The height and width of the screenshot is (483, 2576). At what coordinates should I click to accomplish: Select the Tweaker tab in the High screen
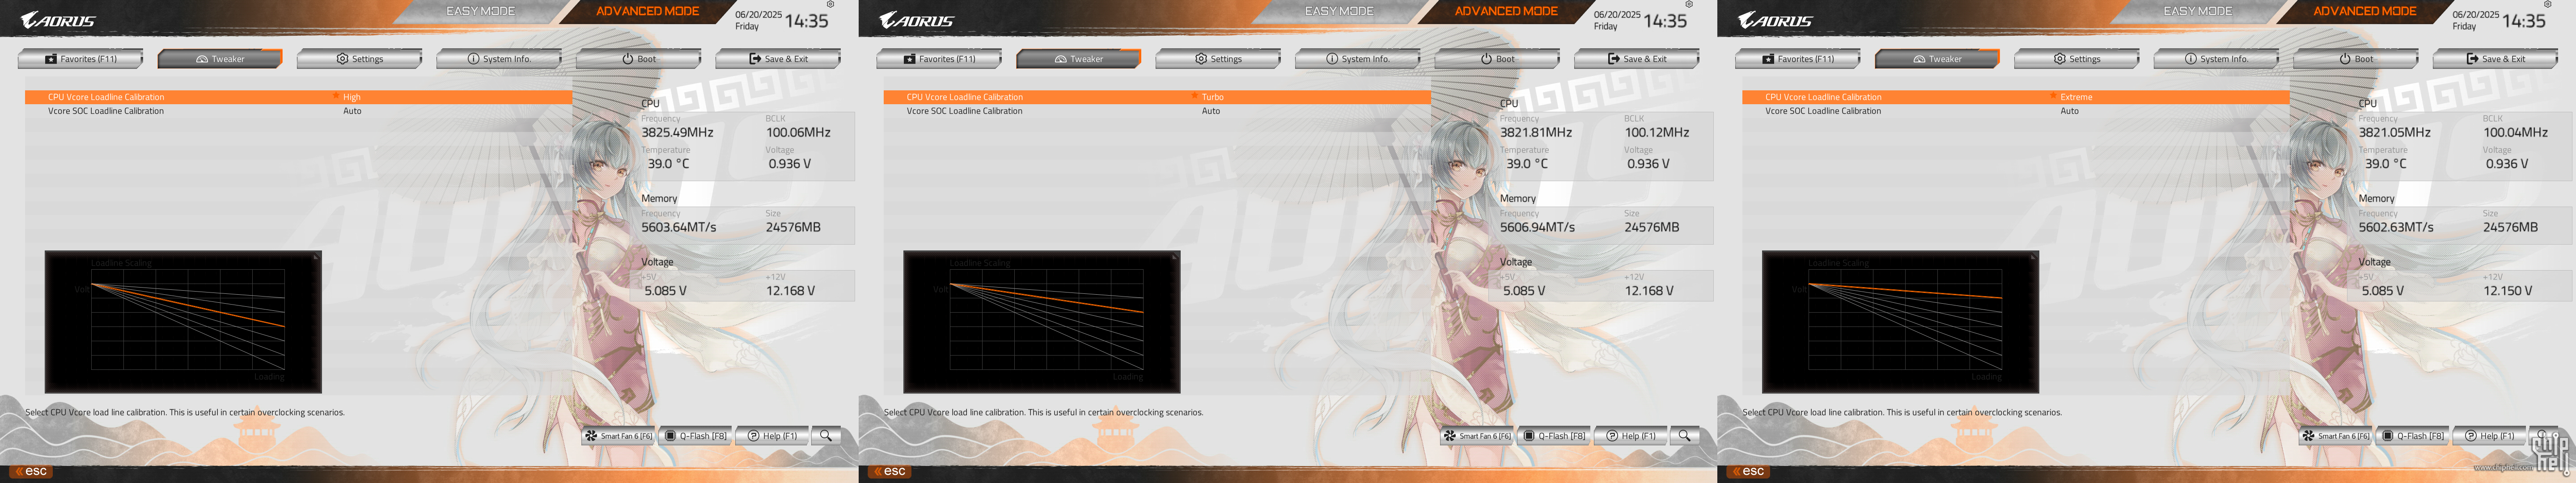[x=220, y=59]
